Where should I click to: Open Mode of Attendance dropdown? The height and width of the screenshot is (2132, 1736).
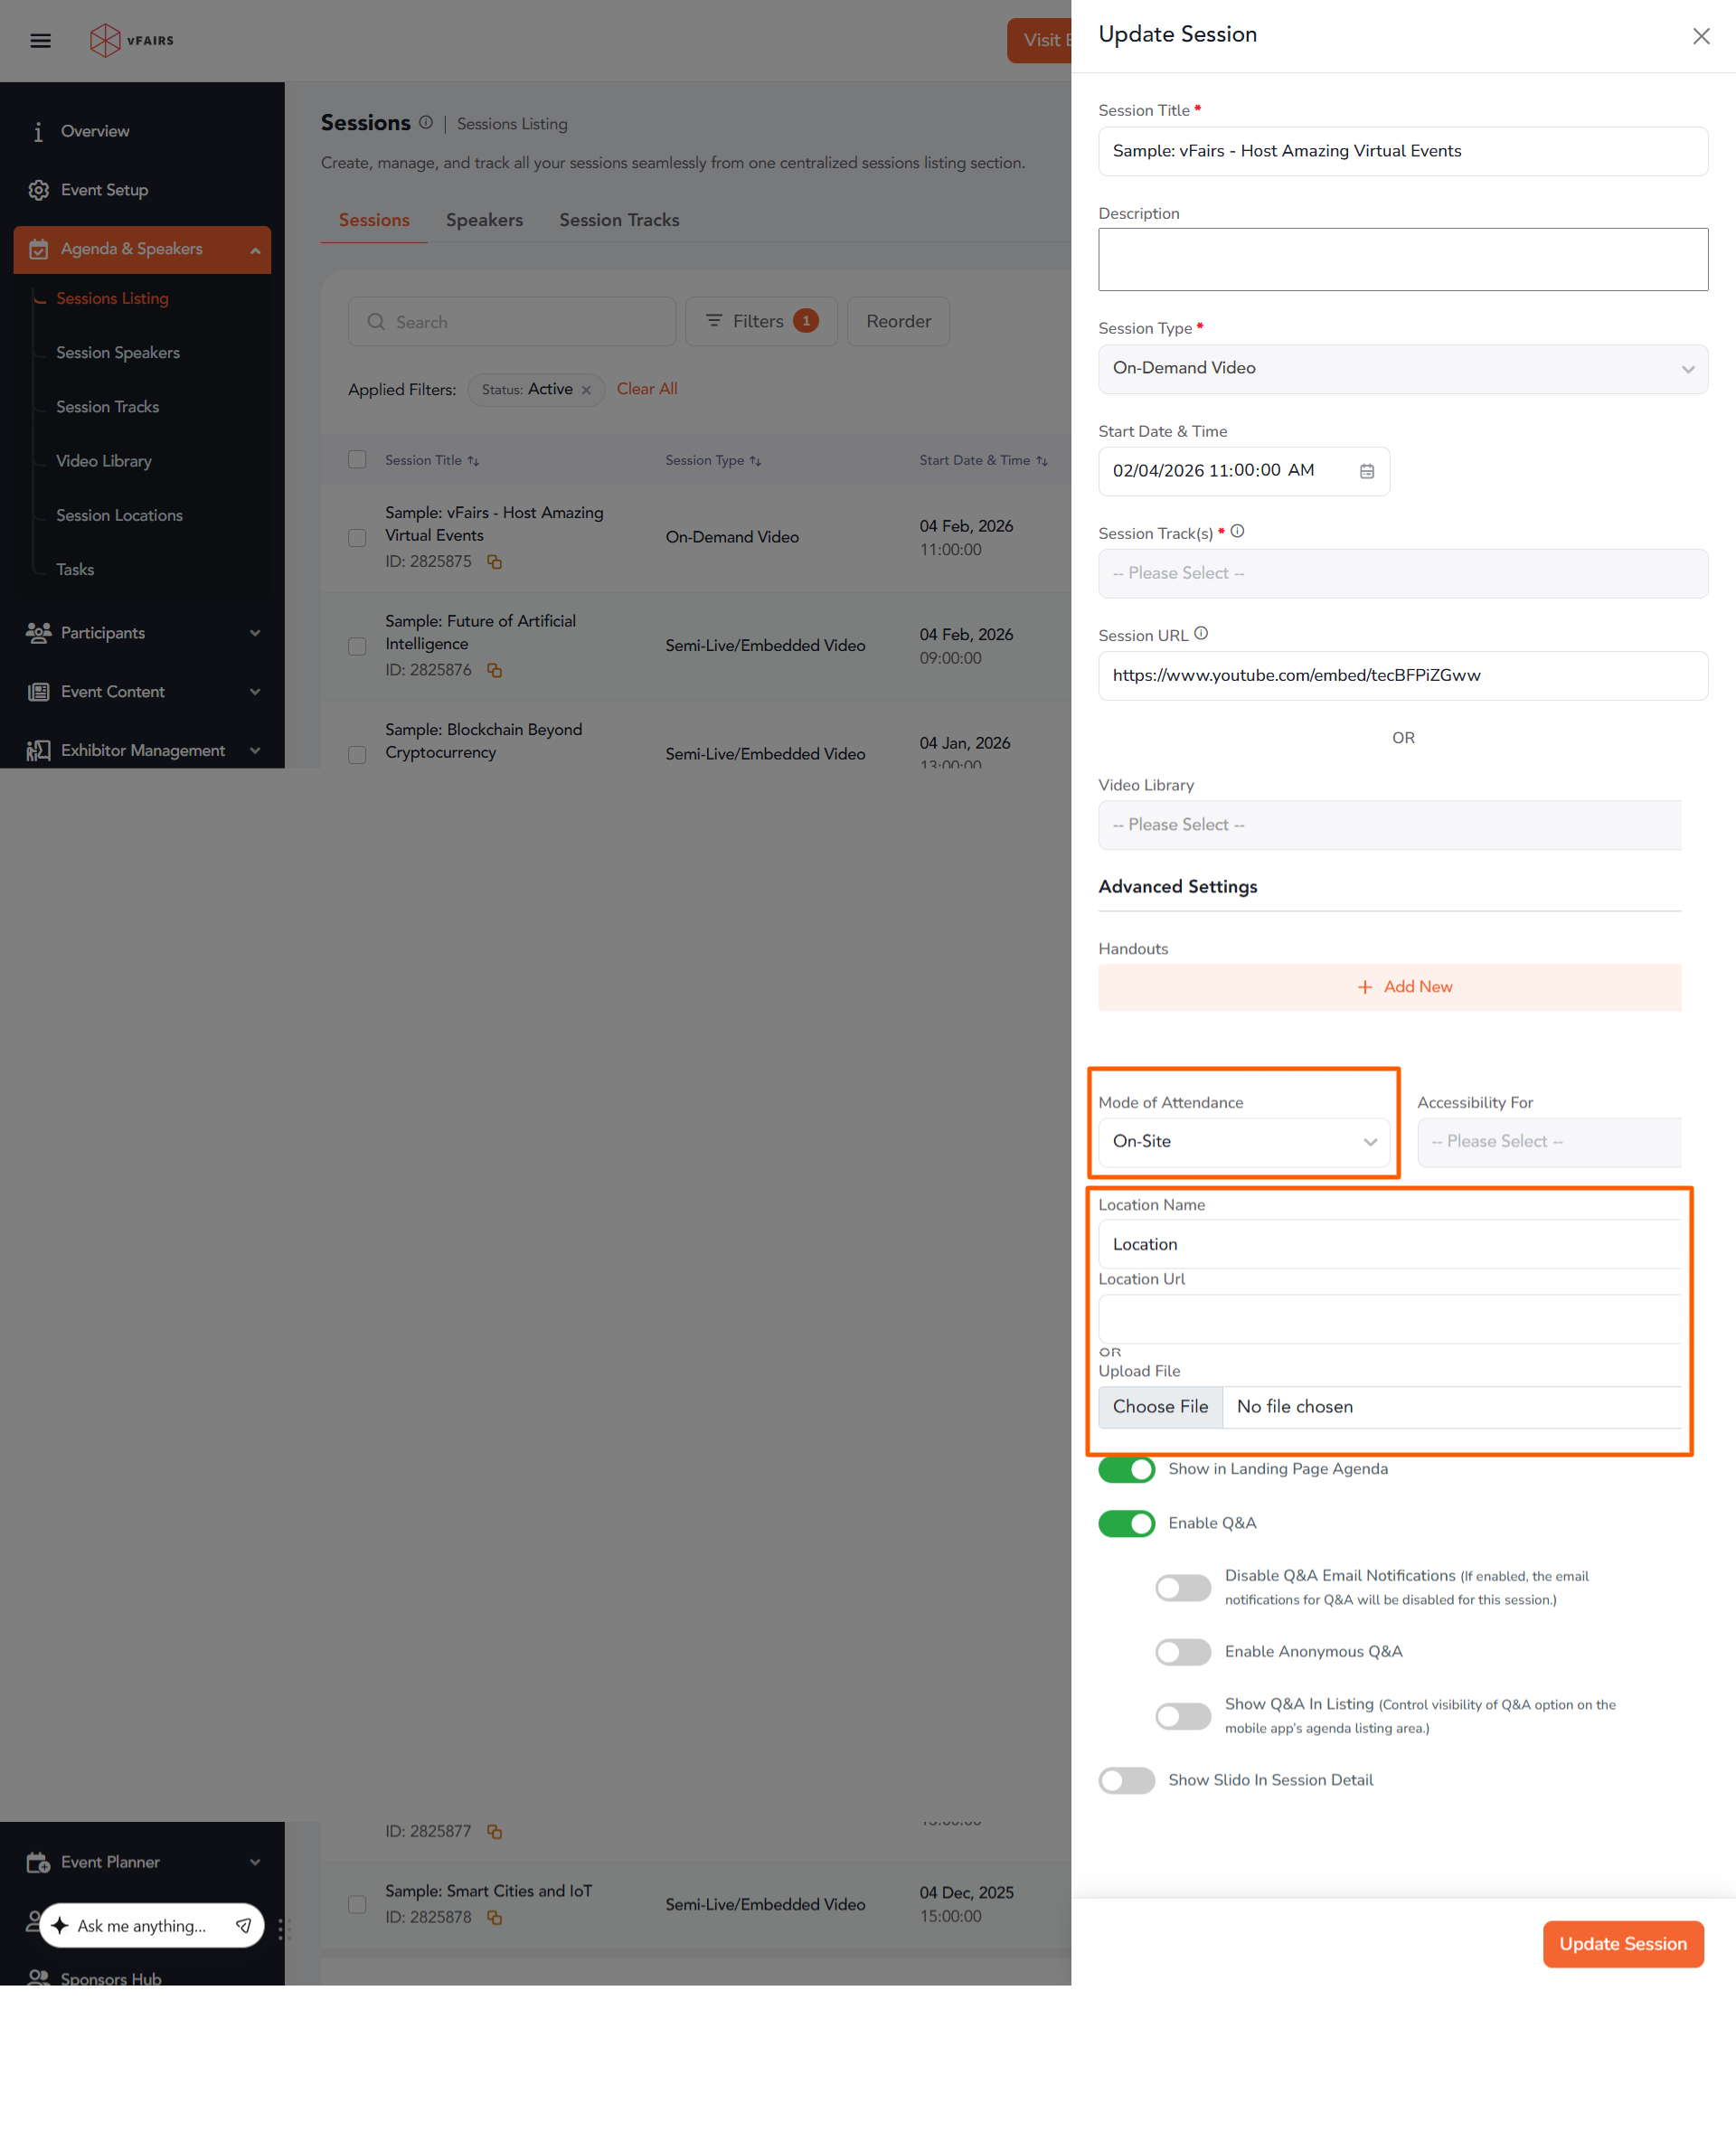(x=1243, y=1142)
